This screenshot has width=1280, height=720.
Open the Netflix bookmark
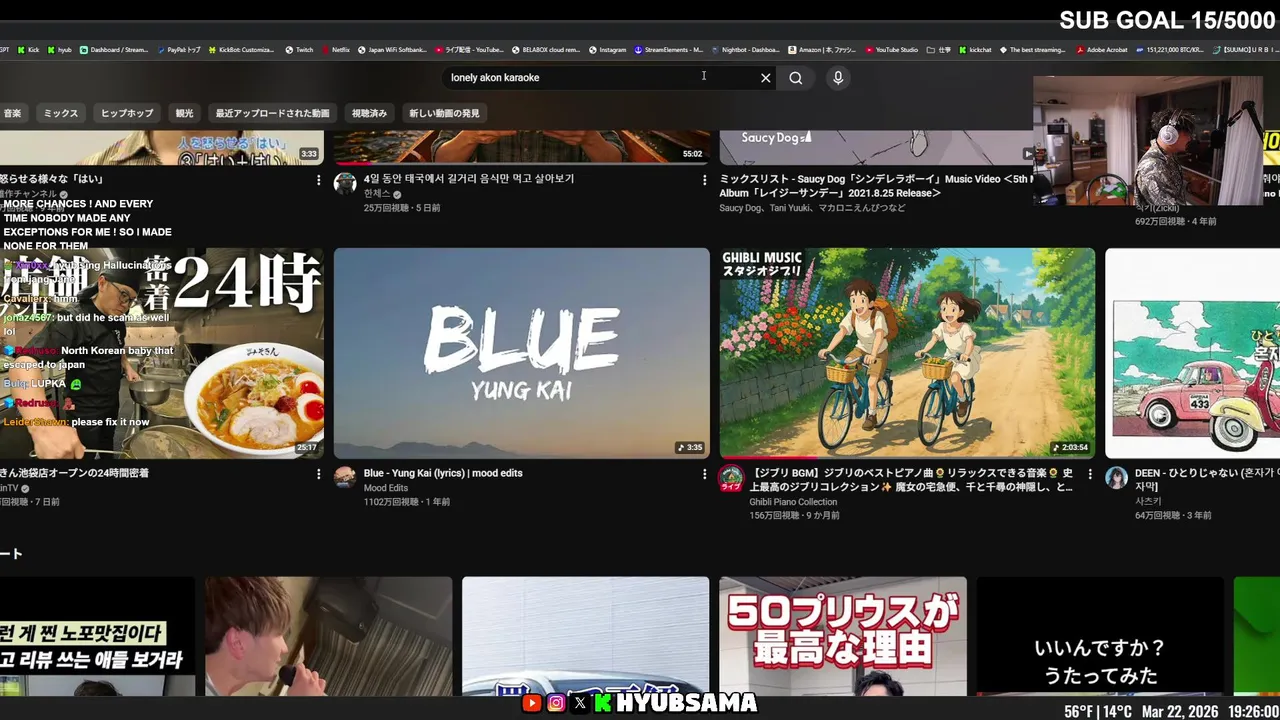[335, 49]
